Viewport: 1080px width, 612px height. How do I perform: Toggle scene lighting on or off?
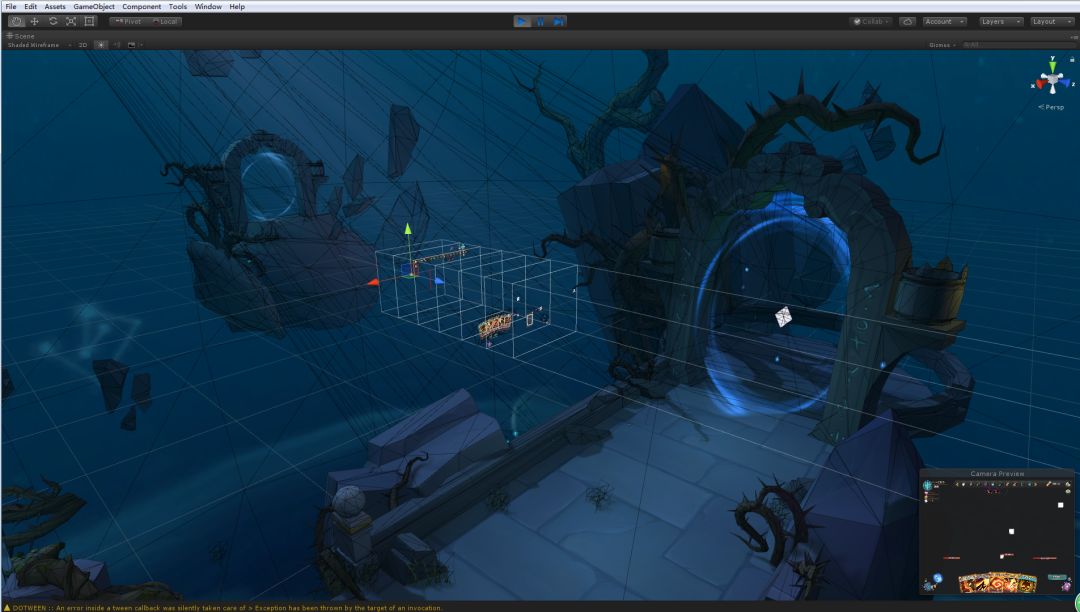tap(100, 45)
